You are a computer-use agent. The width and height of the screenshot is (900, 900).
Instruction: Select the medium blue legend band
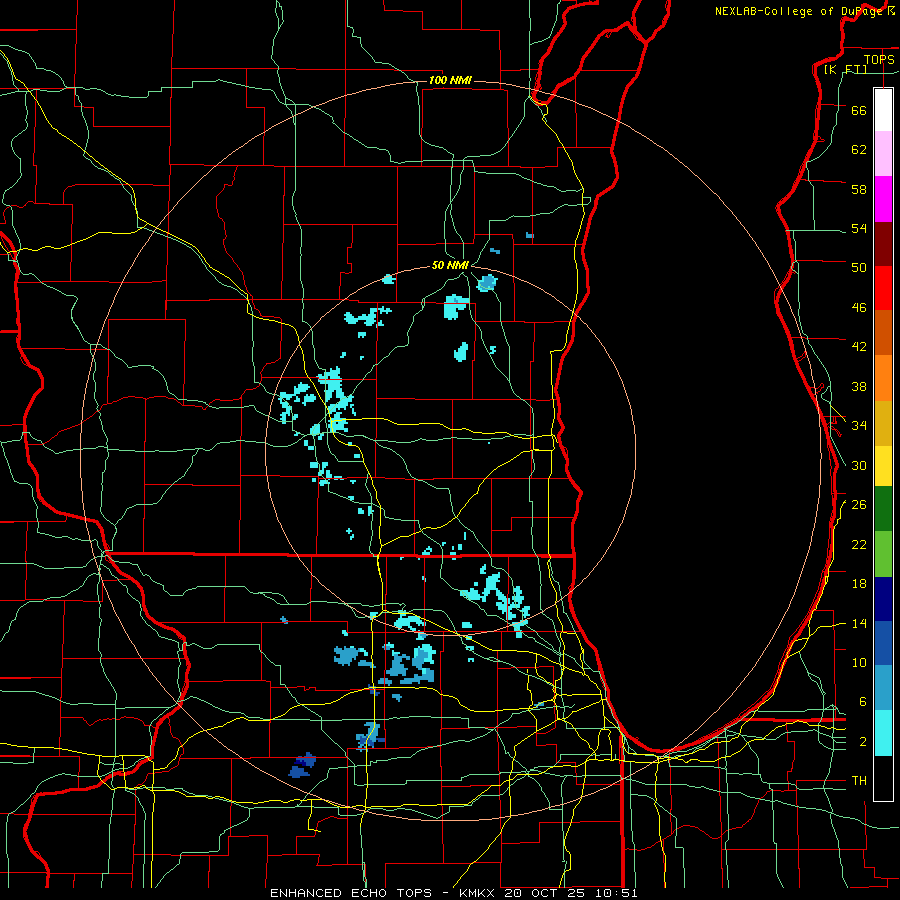(x=883, y=643)
